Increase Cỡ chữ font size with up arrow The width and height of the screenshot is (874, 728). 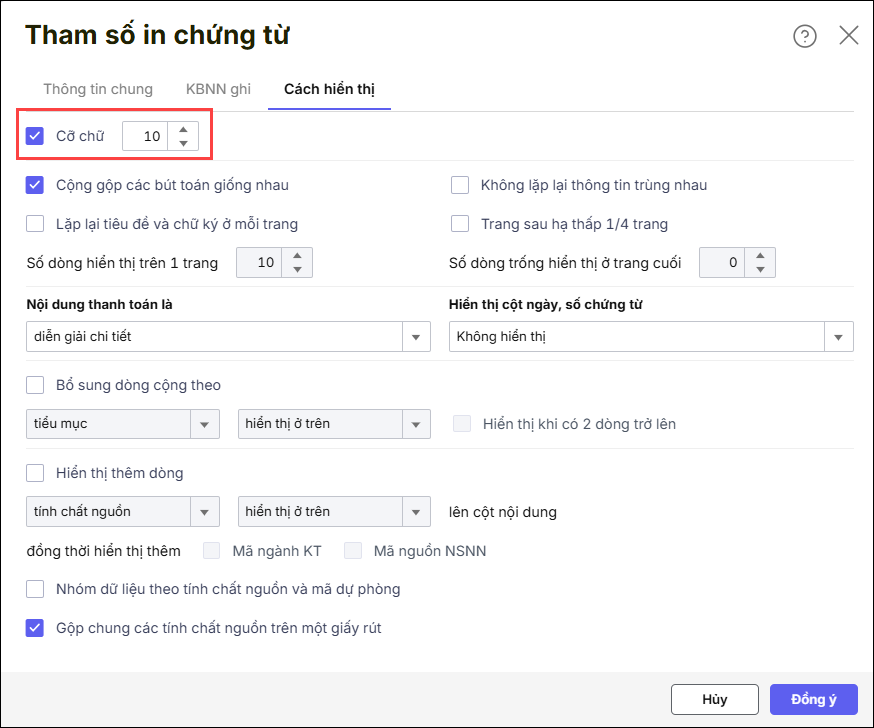[183, 129]
